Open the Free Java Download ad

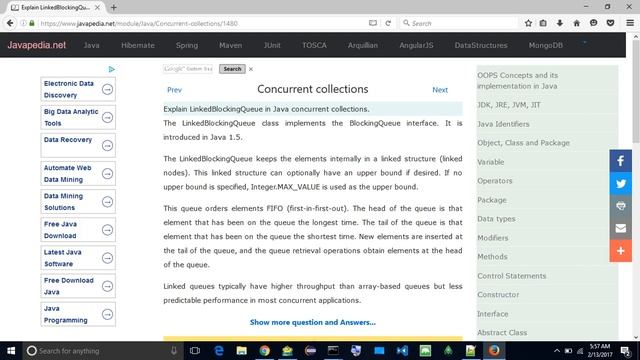[x=78, y=230]
